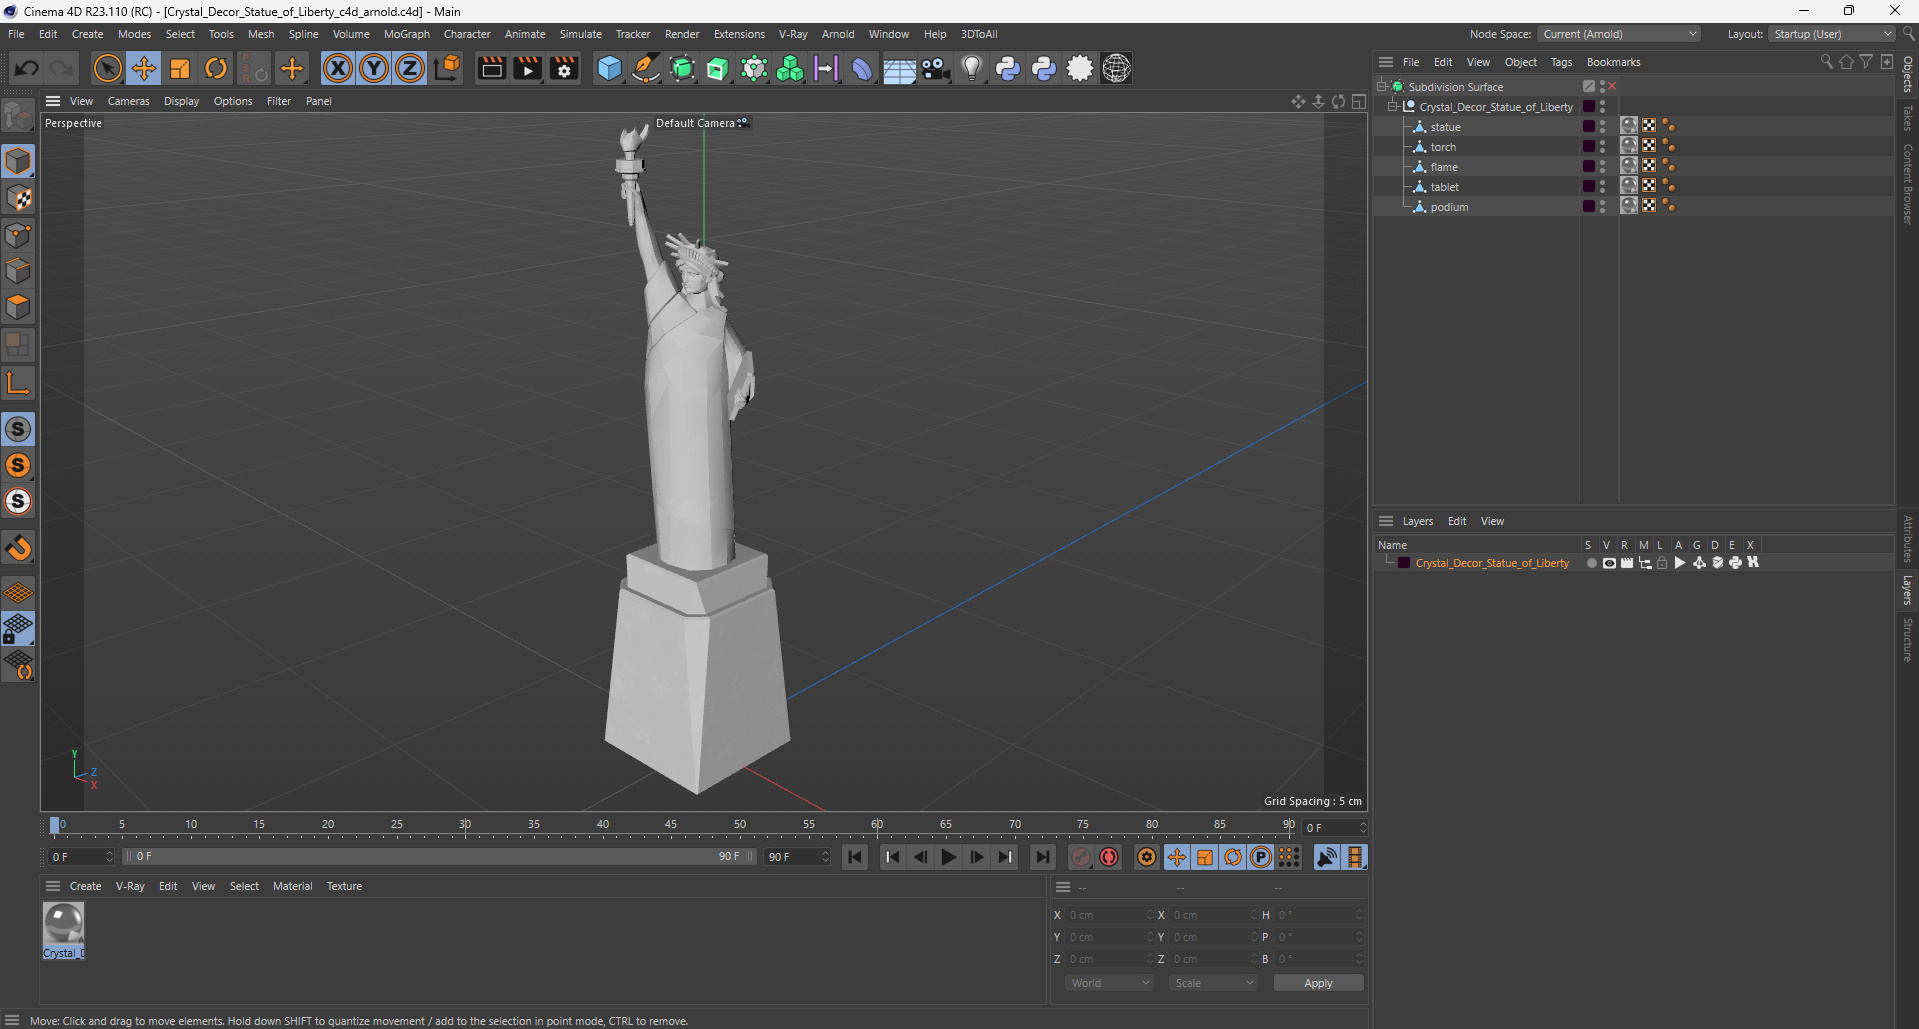Open the Layers panel hamburger menu
Viewport: 1919px width, 1029px height.
[x=1386, y=521]
